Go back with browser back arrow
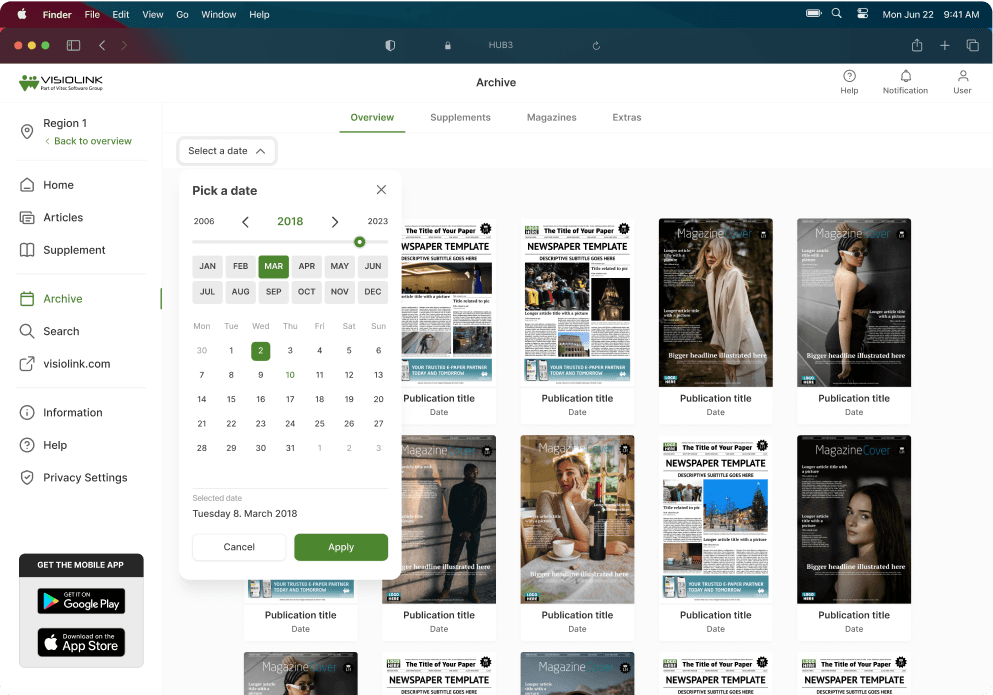The width and height of the screenshot is (993, 695). [x=102, y=45]
